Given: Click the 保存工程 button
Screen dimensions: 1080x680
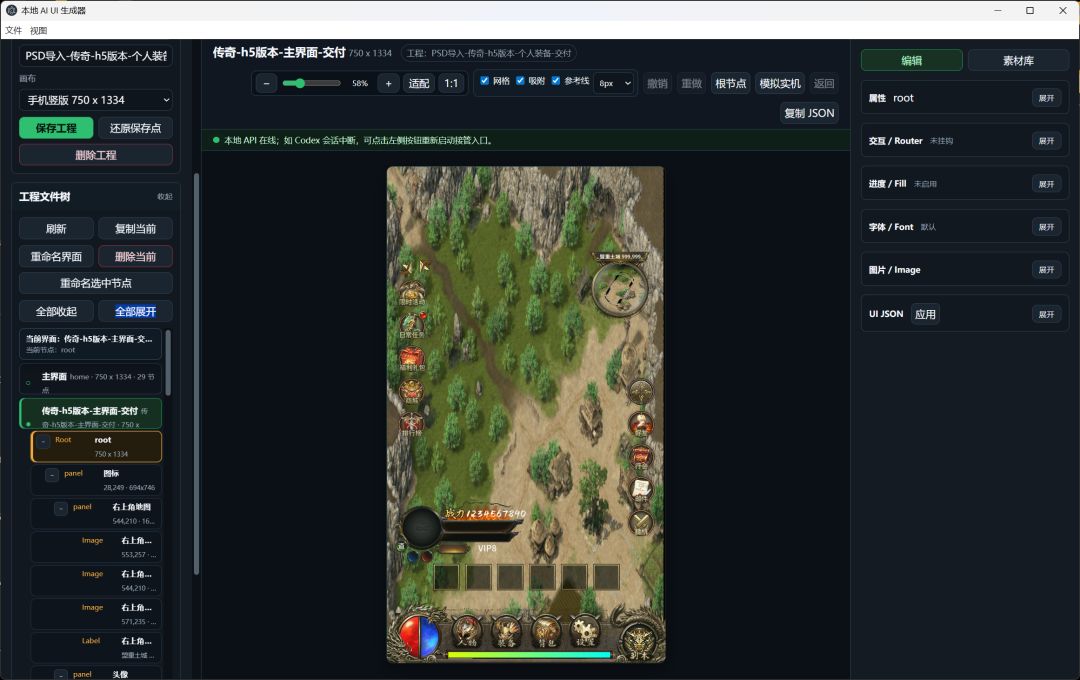Looking at the screenshot, I should point(56,128).
